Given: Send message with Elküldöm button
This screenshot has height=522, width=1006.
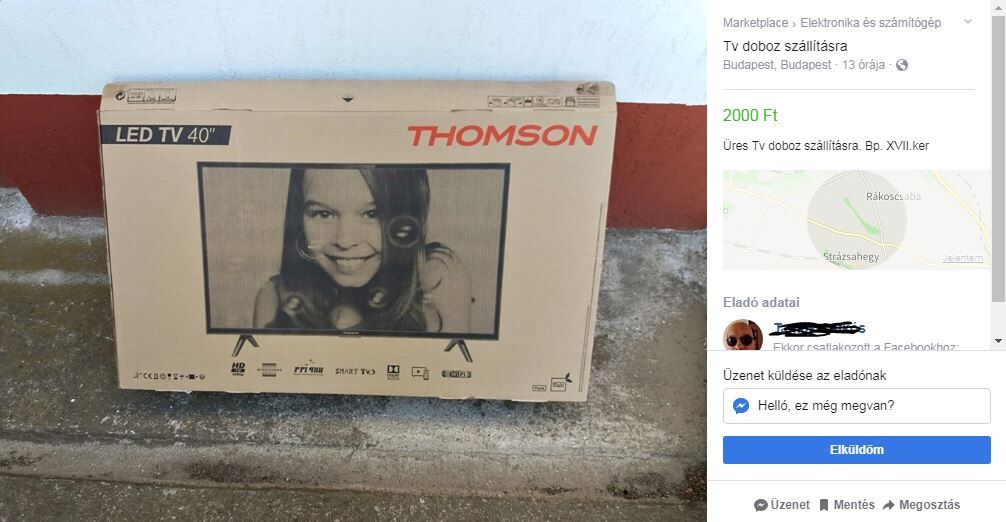Looking at the screenshot, I should click(857, 450).
